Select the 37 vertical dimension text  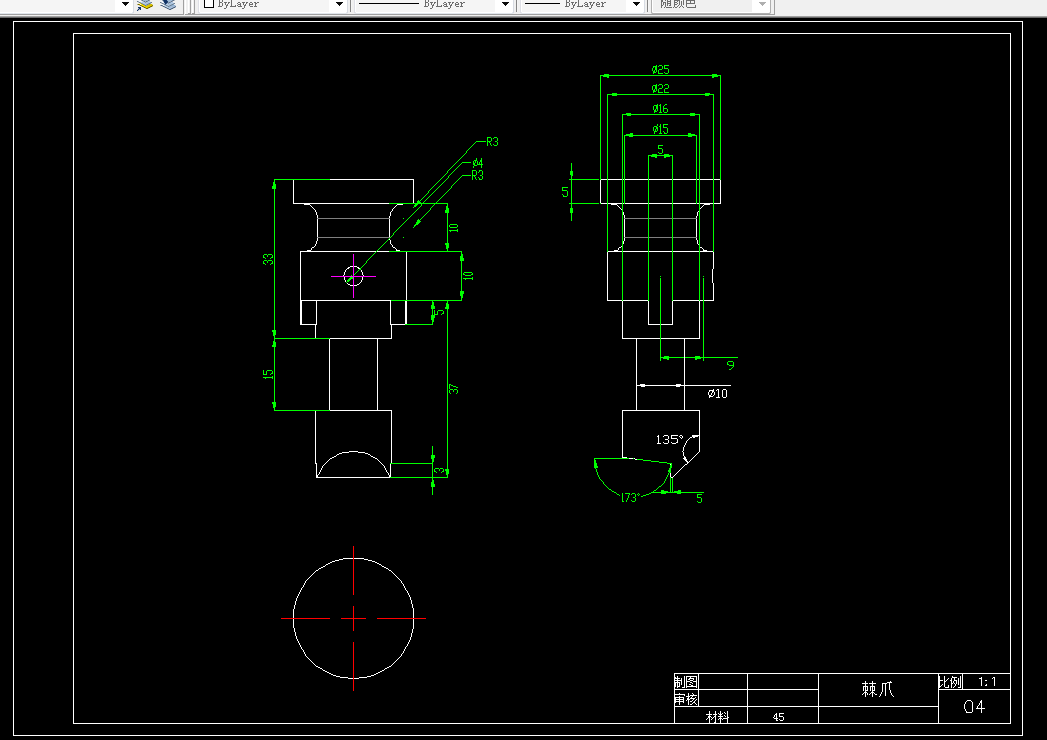[x=453, y=389]
